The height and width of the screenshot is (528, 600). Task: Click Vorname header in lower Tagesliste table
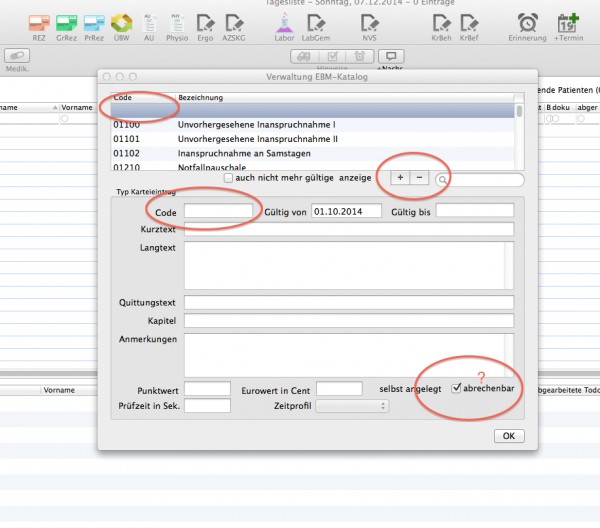coord(59,390)
